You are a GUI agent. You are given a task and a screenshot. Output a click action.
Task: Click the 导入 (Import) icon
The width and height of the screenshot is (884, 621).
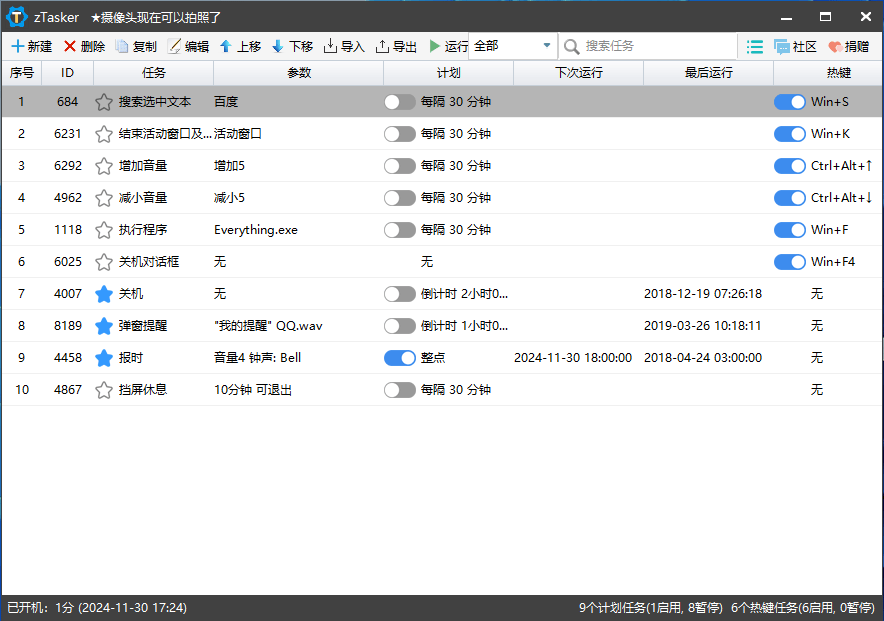point(330,46)
